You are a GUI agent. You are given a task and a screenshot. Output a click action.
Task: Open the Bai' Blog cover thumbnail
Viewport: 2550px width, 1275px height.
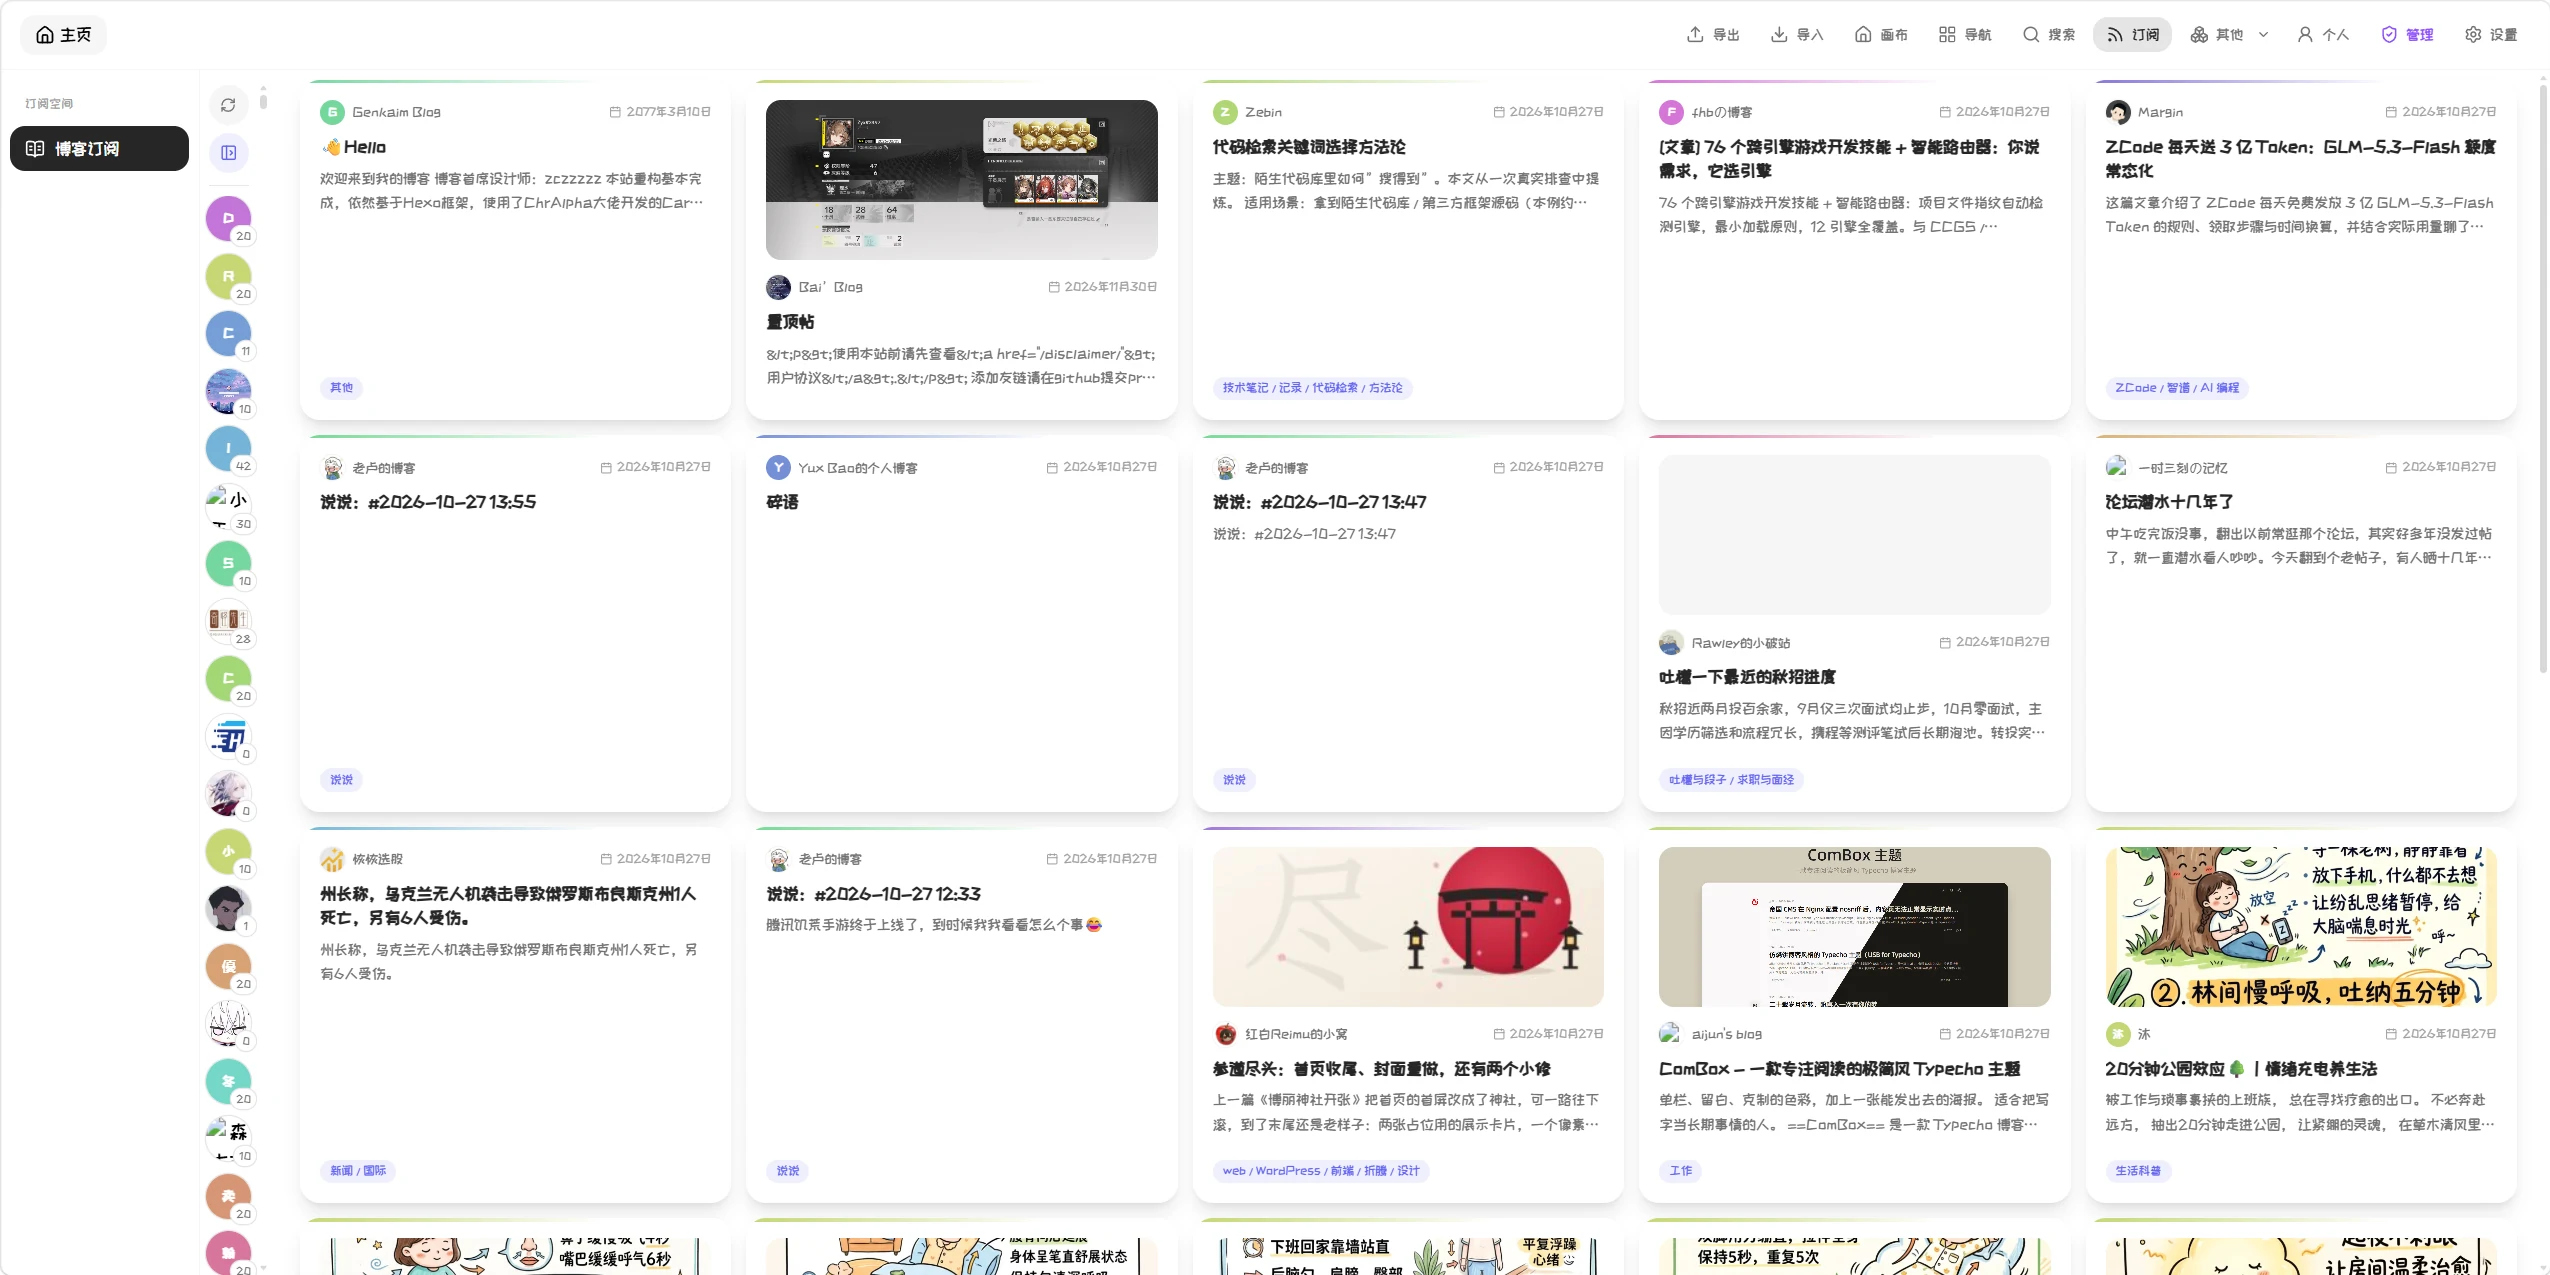pyautogui.click(x=961, y=180)
